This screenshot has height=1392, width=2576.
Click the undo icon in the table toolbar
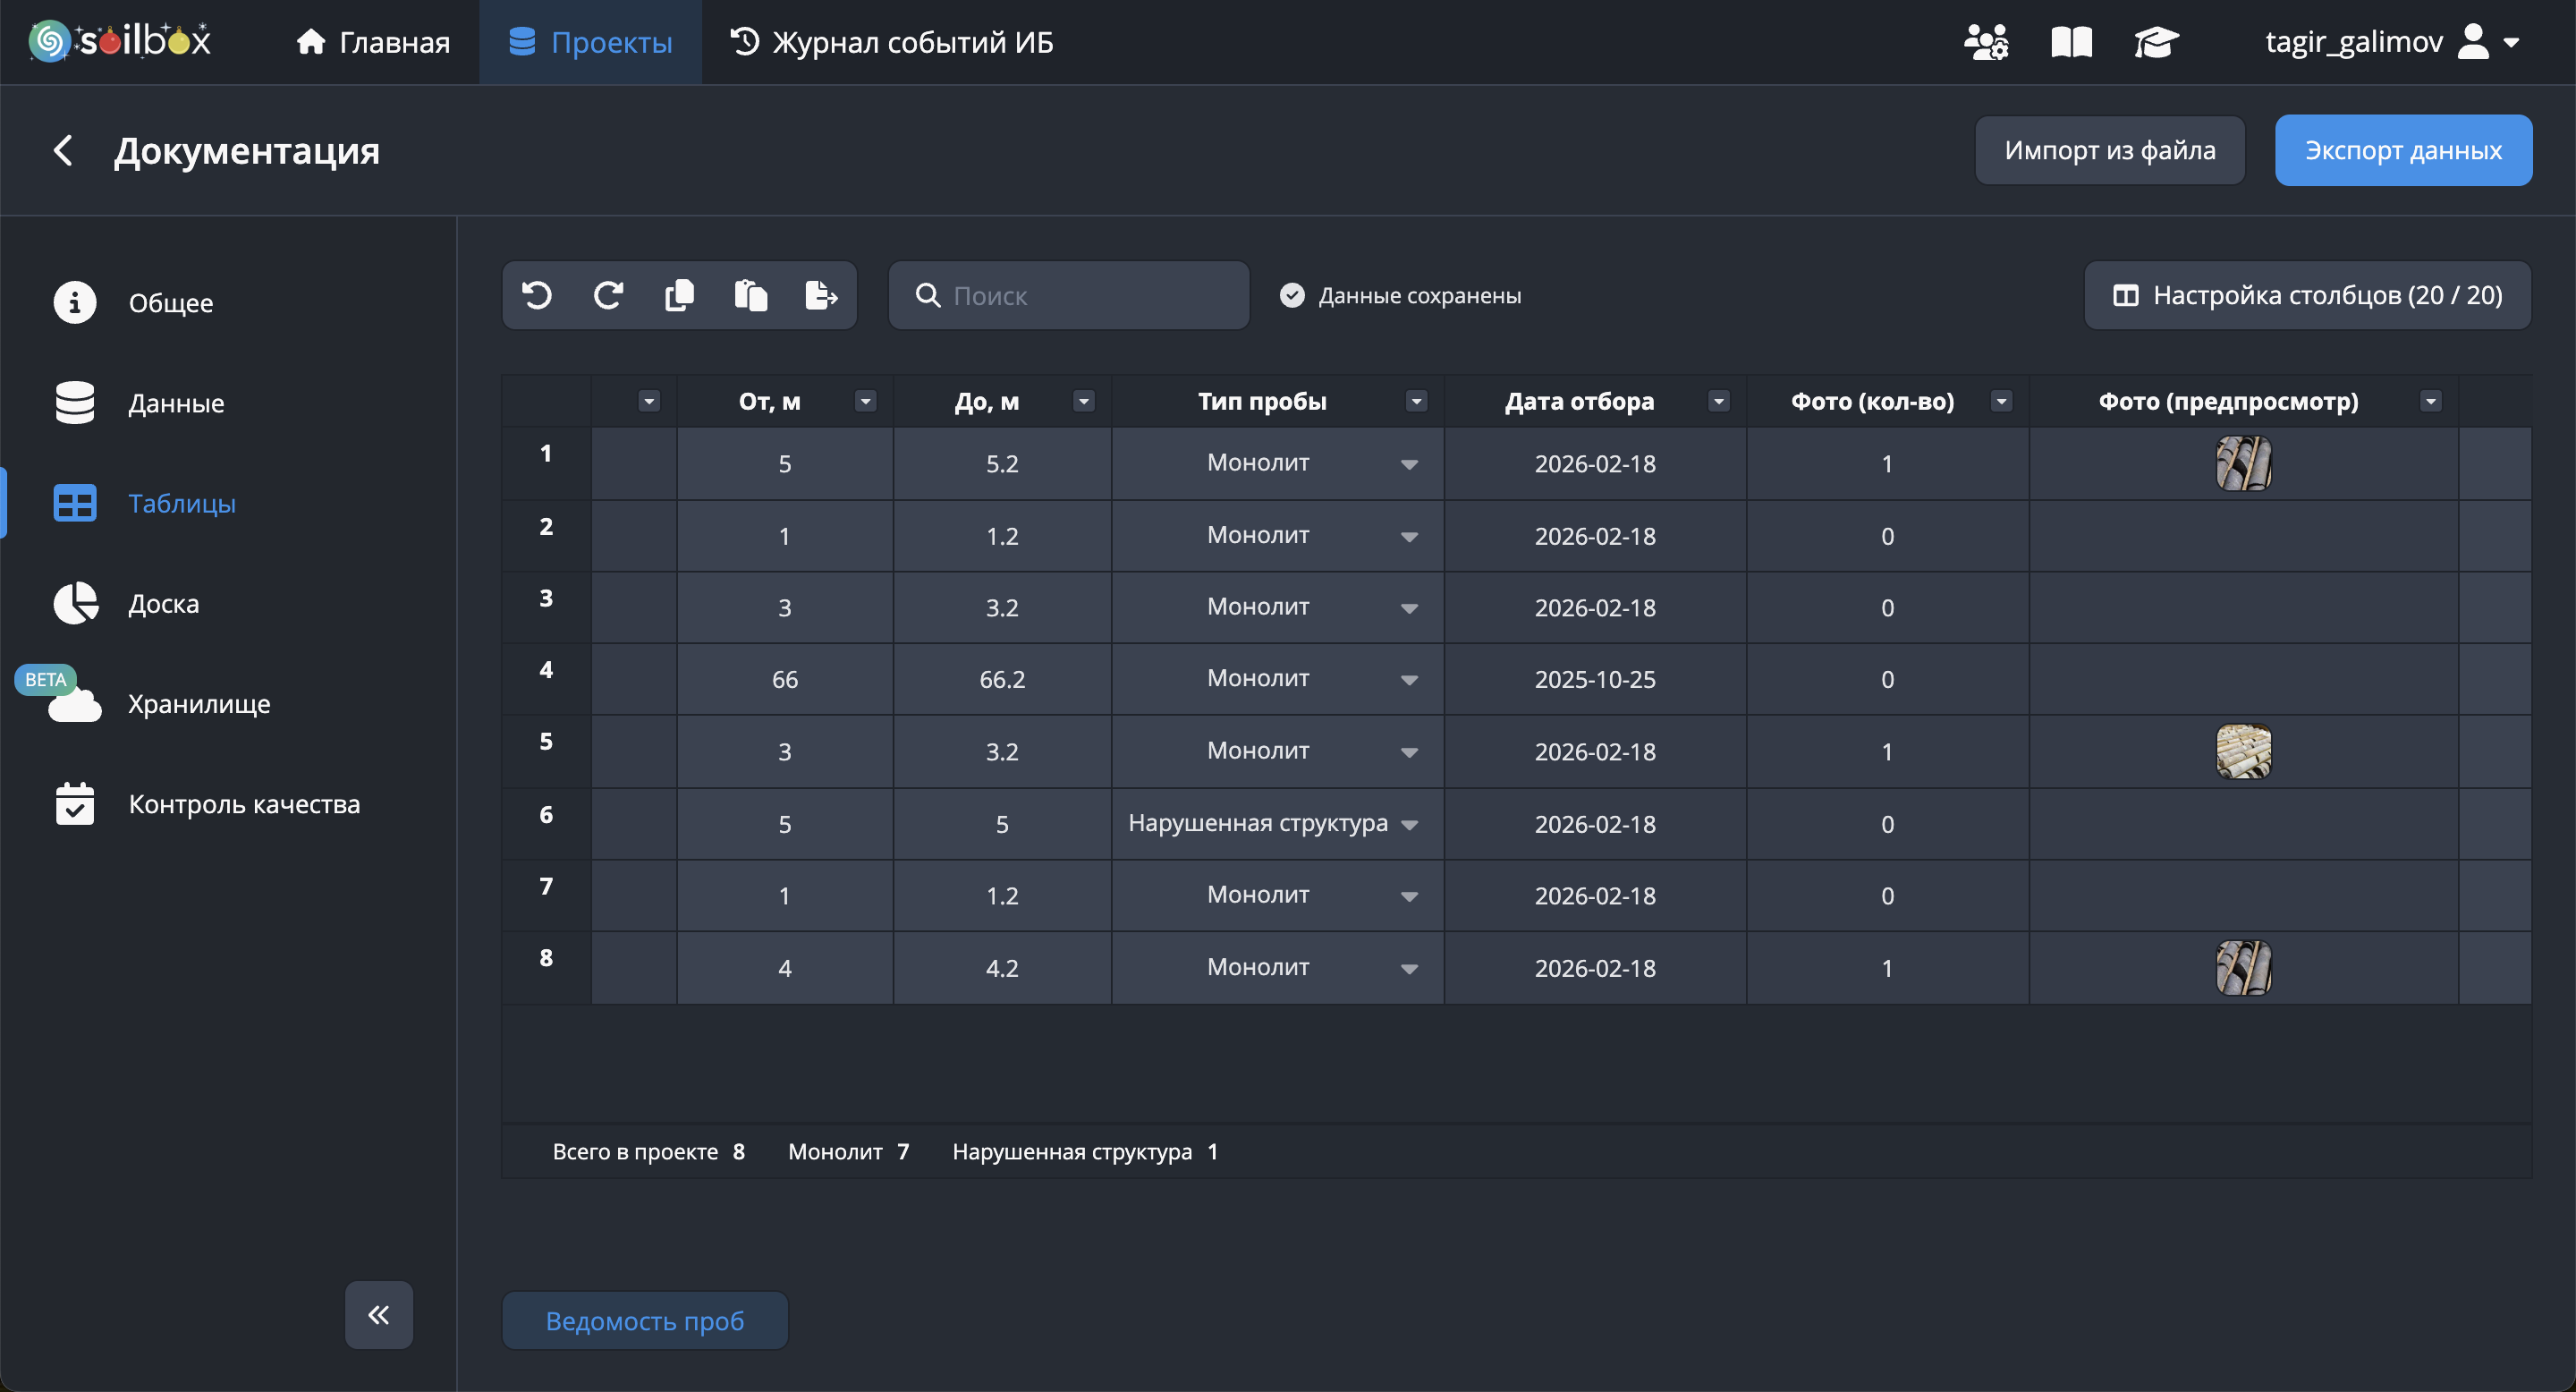coord(537,295)
